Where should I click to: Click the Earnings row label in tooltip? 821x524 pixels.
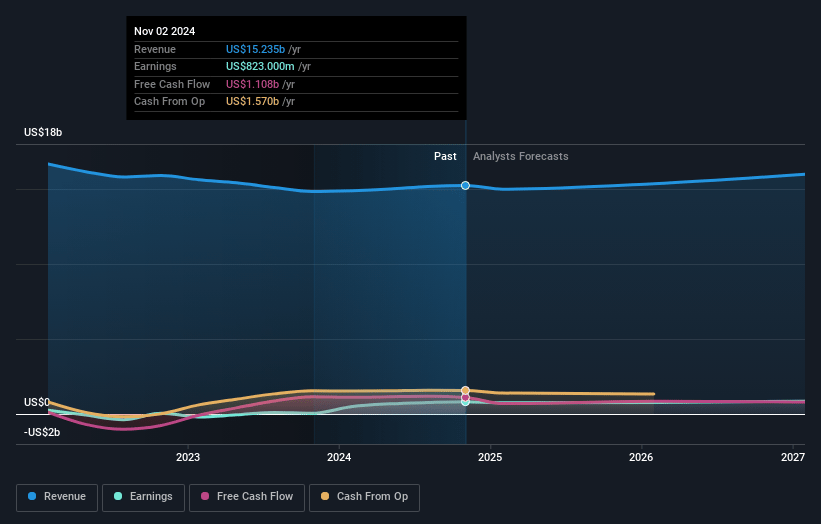coord(156,66)
